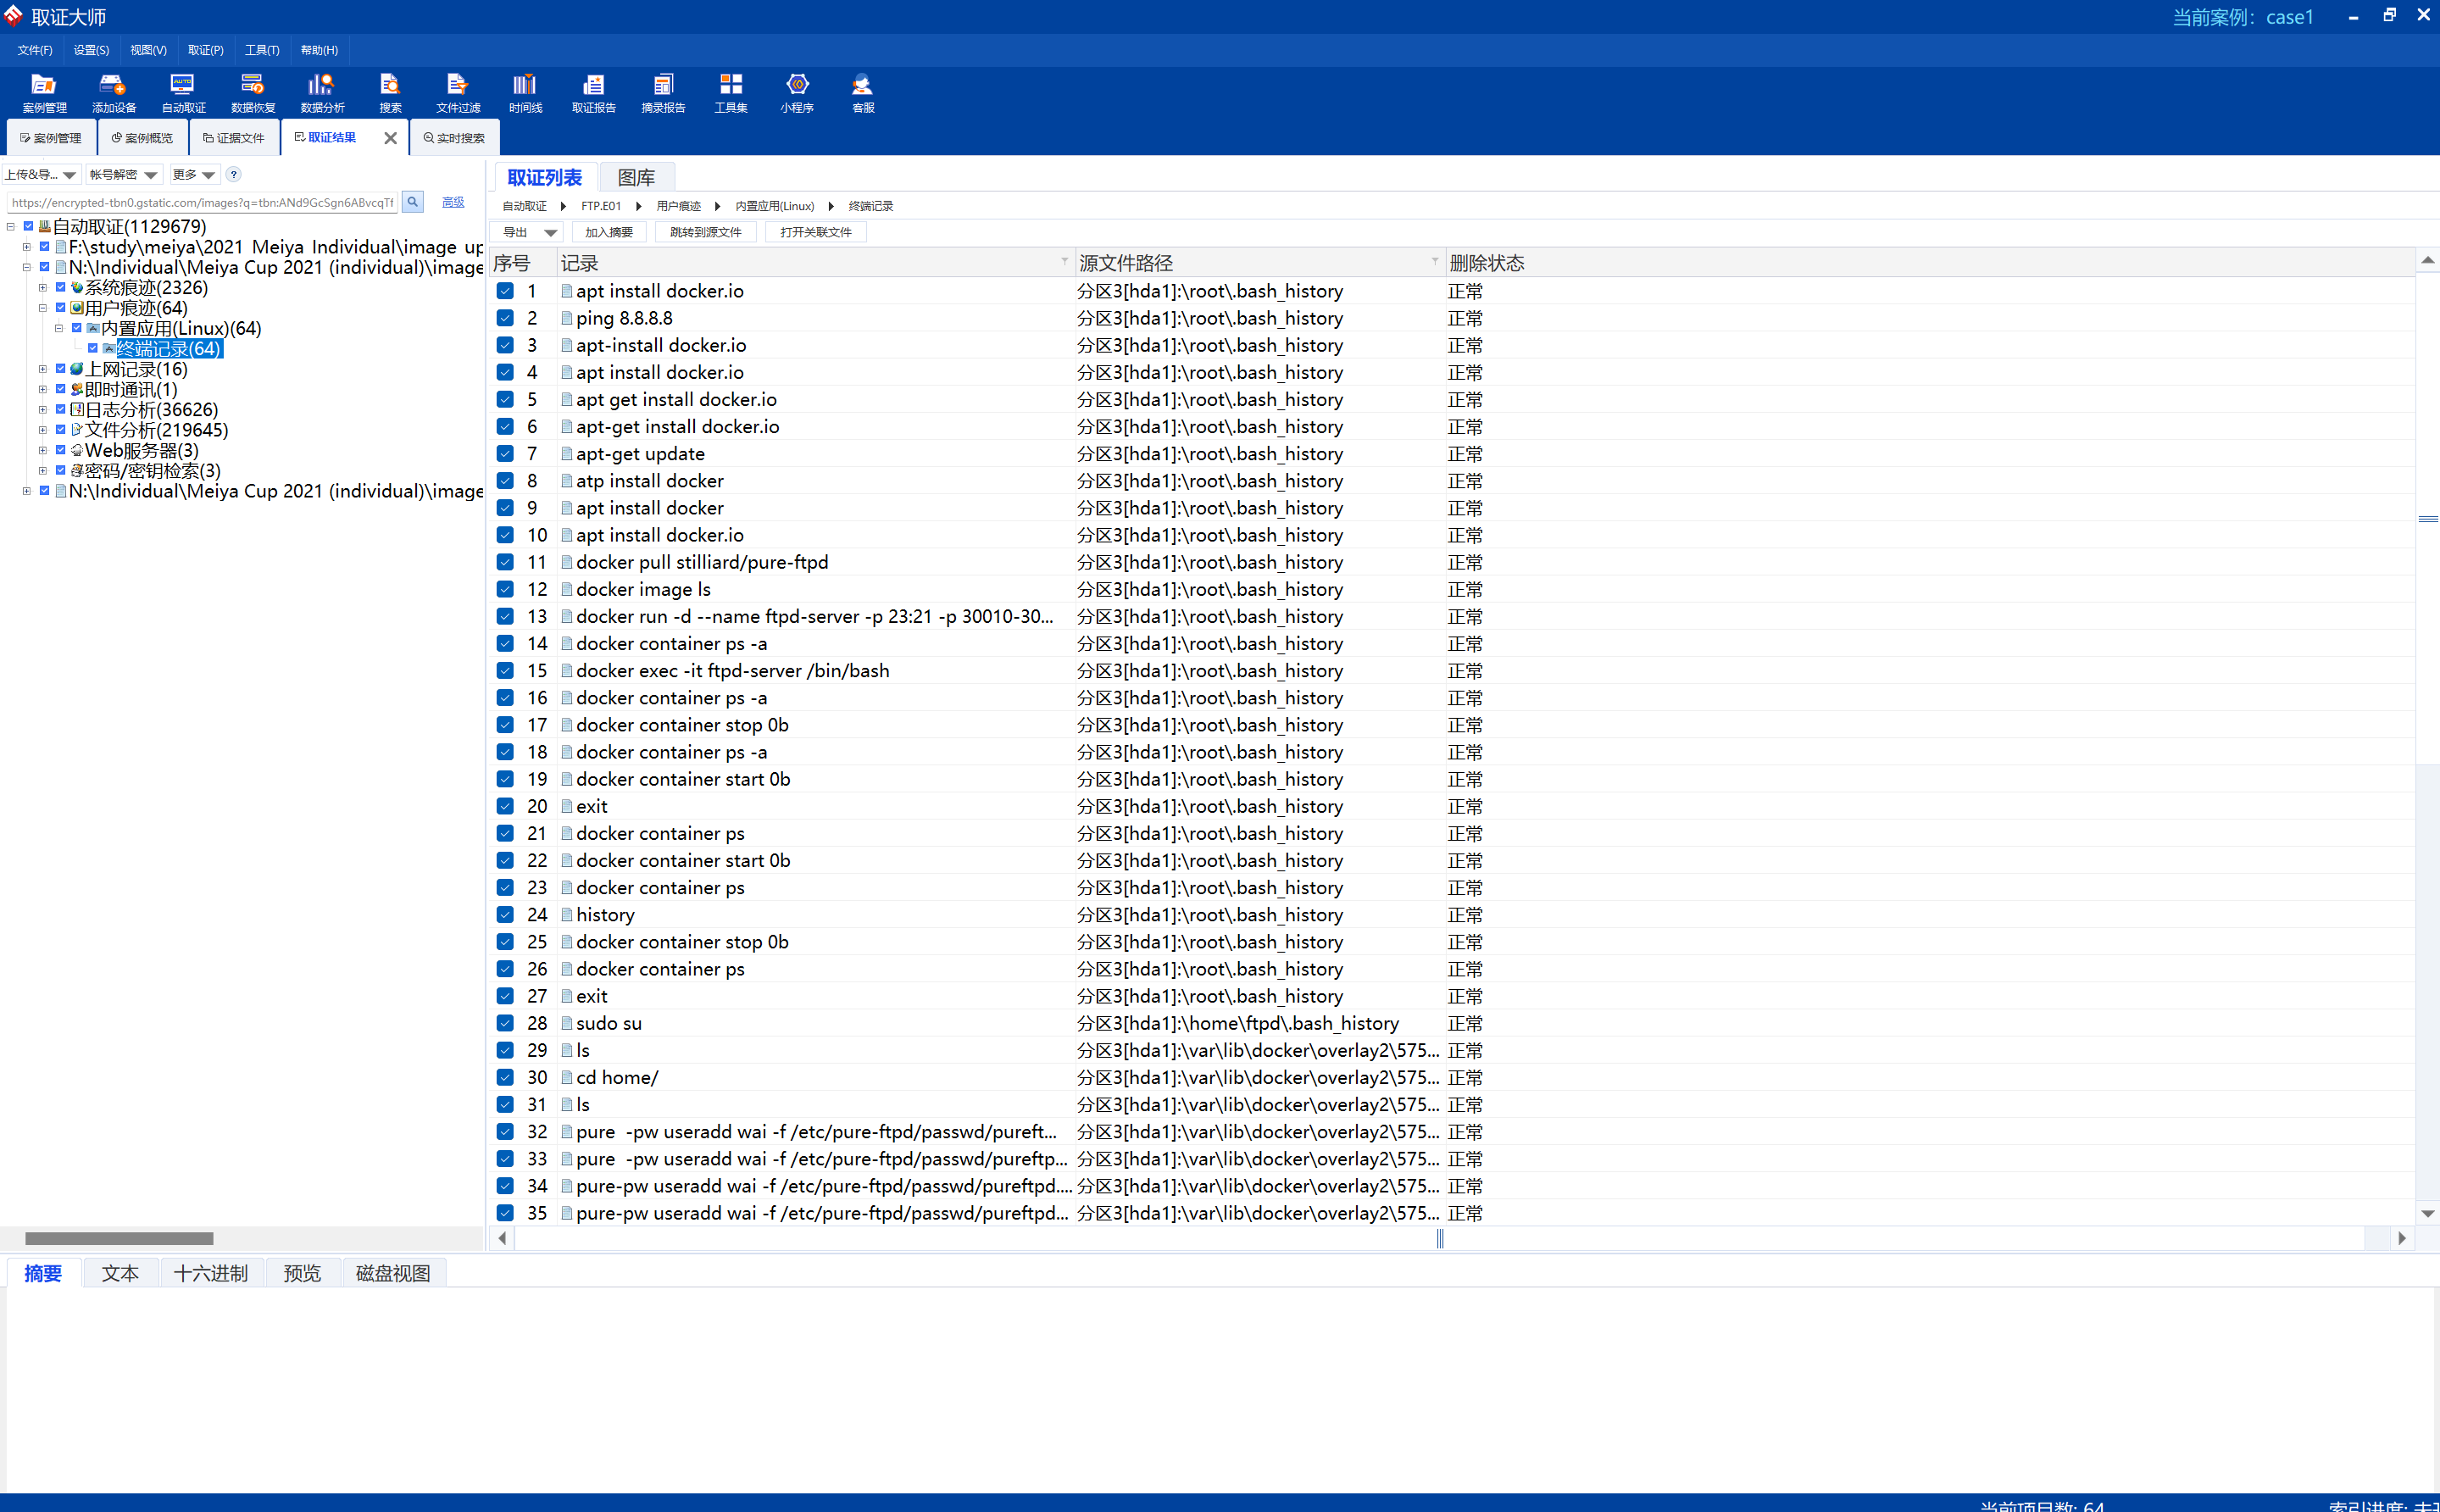Uncheck row 2 ping 8.8.8.8 checkbox
This screenshot has height=1512, width=2440.
[x=505, y=318]
